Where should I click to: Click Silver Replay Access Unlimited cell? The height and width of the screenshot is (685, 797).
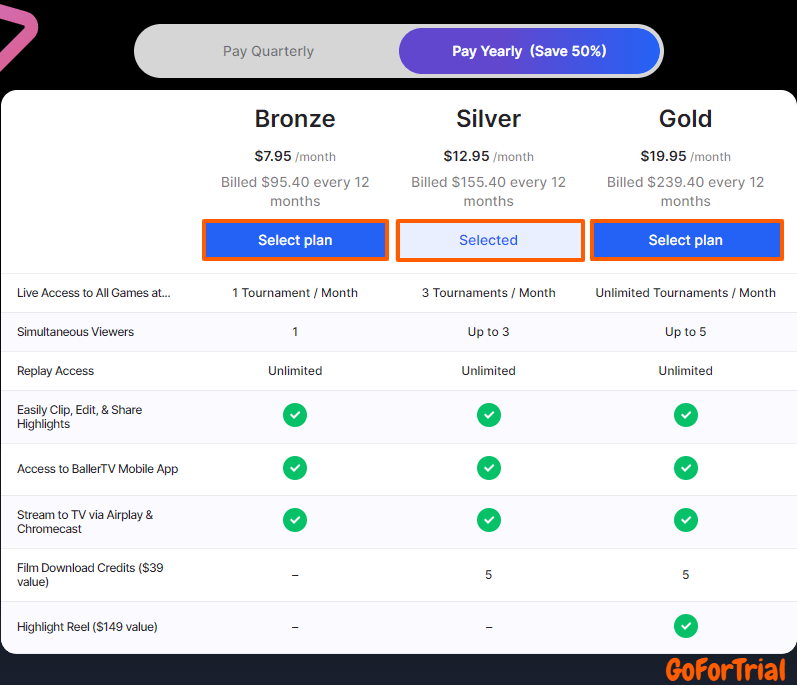488,371
